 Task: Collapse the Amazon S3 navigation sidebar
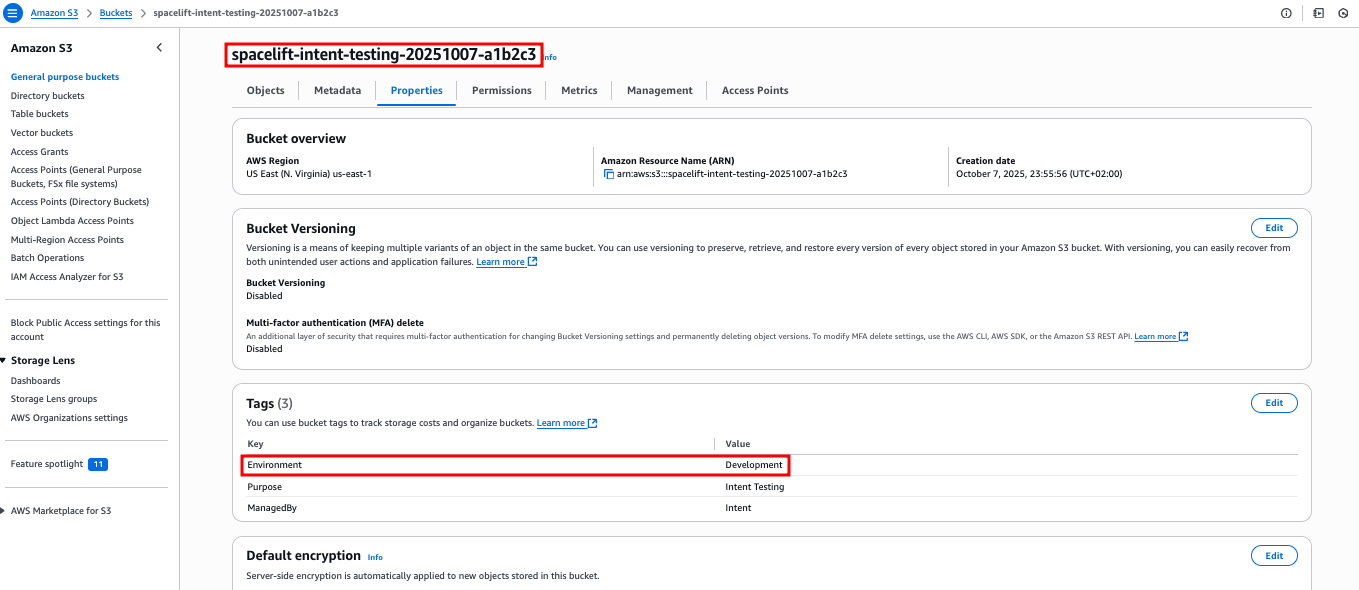click(x=158, y=47)
